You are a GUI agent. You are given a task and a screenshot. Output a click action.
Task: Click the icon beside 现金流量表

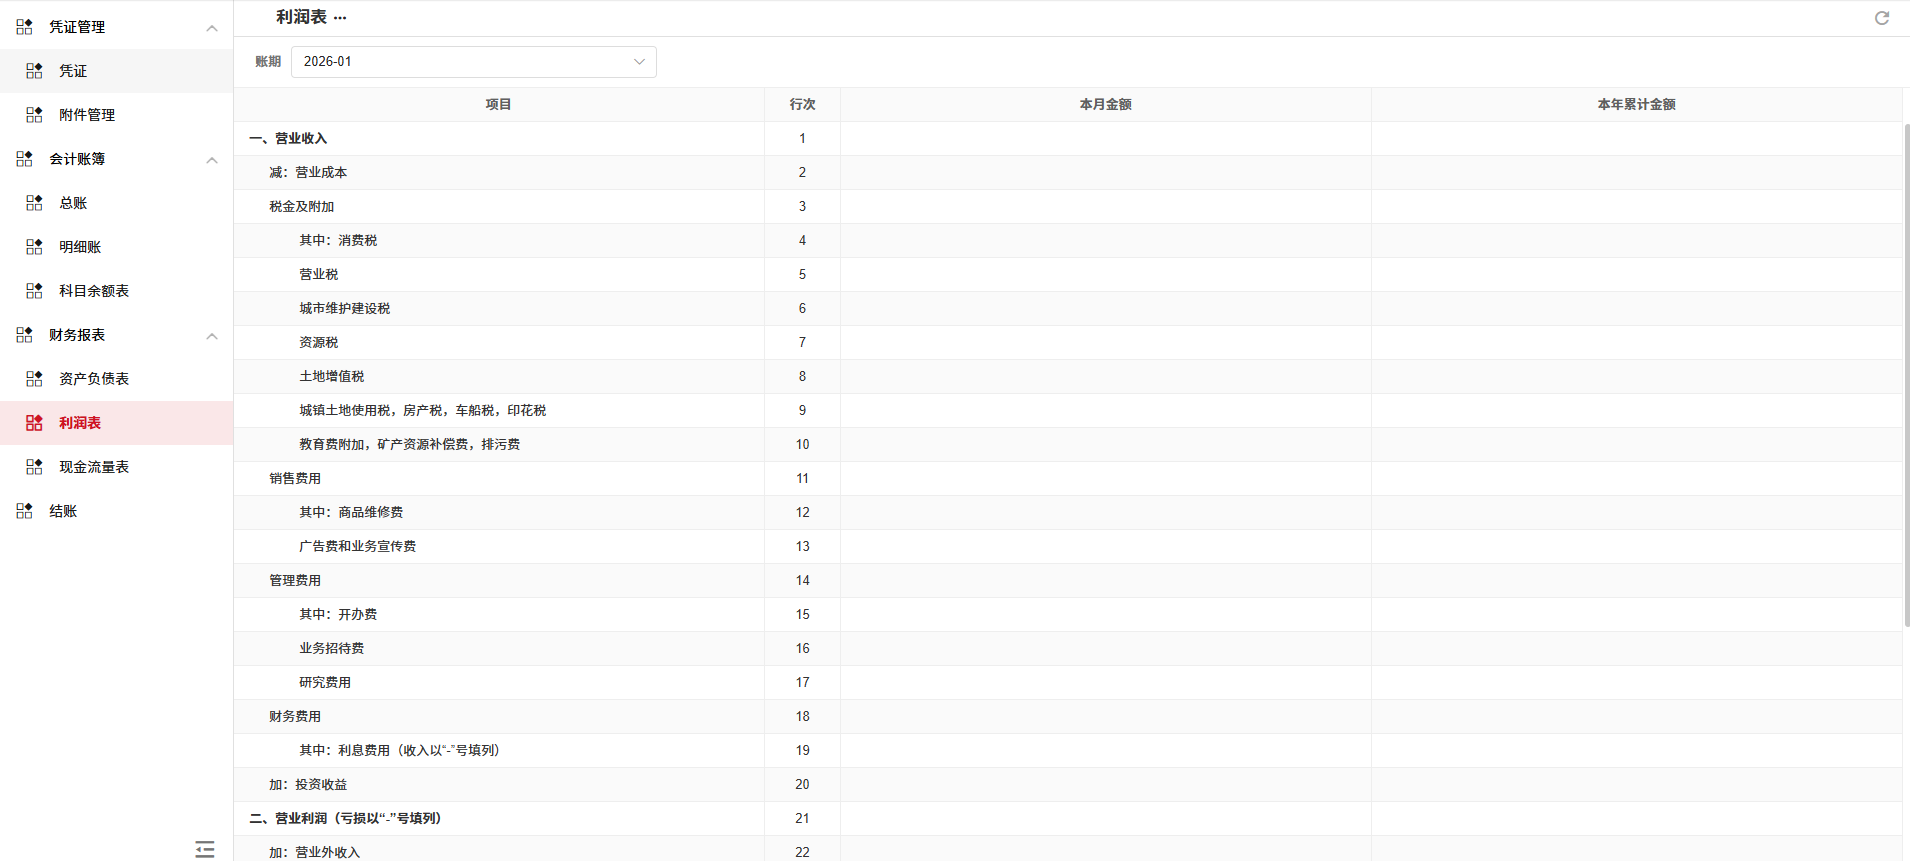tap(34, 467)
